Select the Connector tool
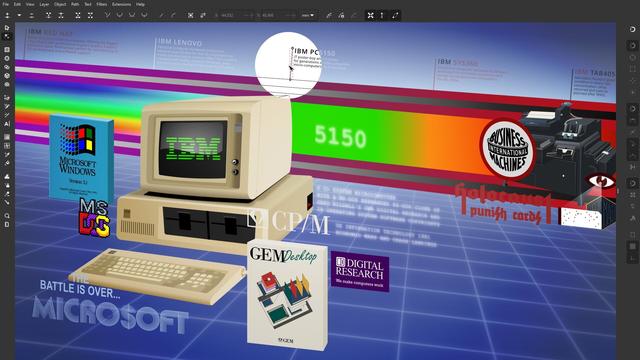Screen dimensions: 640x360 click(x=7, y=202)
